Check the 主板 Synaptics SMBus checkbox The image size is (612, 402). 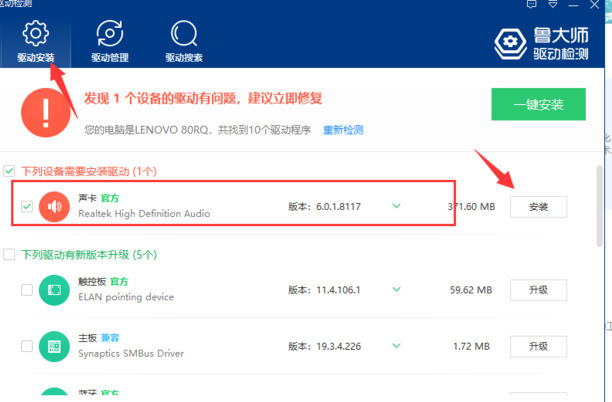click(27, 346)
